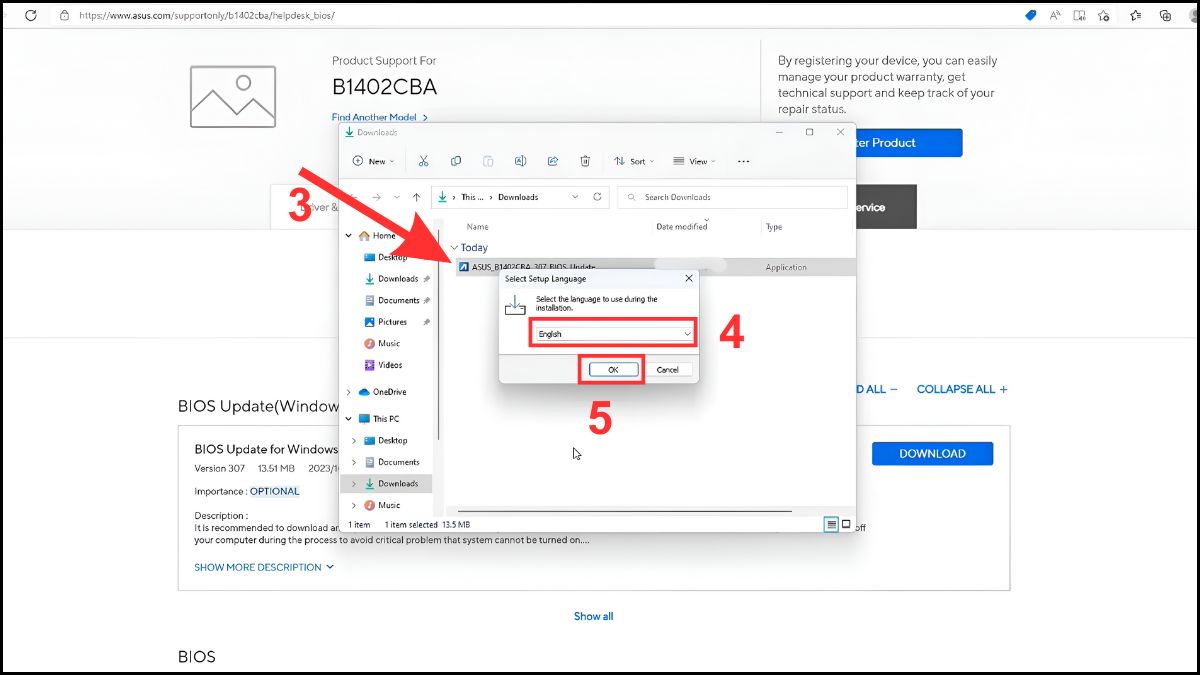Select pinned Downloads under Home

tap(391, 279)
